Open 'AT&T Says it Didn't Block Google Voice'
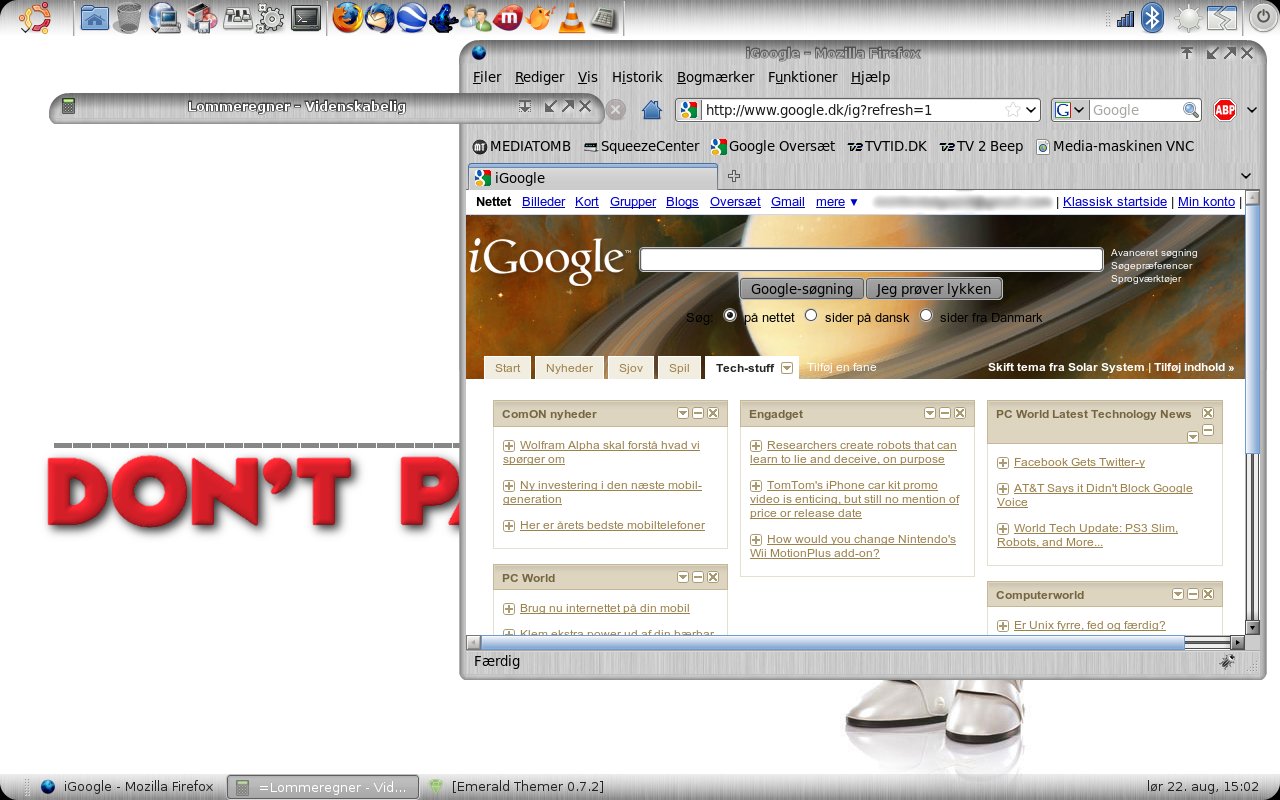This screenshot has width=1280, height=800. (x=1095, y=495)
